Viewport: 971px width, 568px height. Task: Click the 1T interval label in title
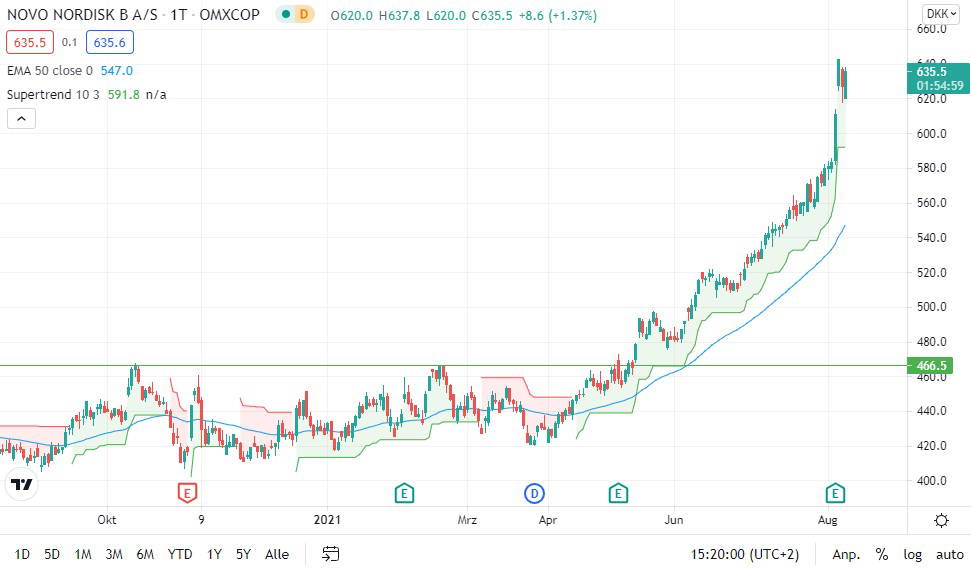178,14
